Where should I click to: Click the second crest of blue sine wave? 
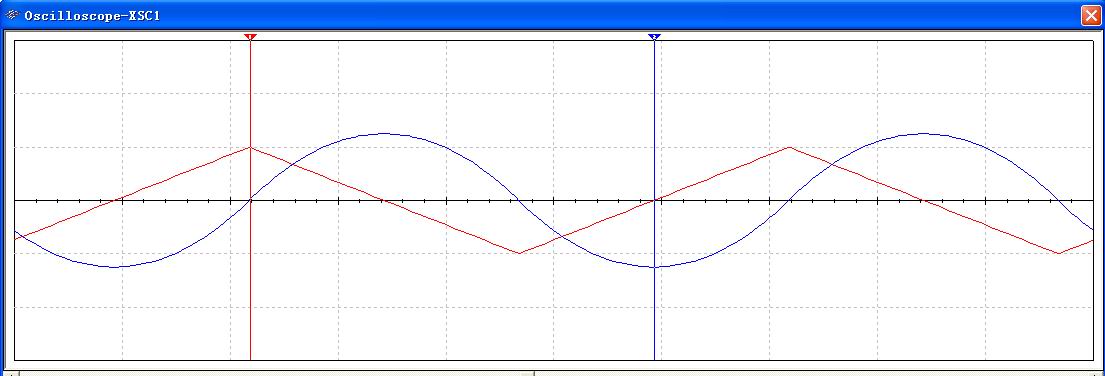coord(922,133)
